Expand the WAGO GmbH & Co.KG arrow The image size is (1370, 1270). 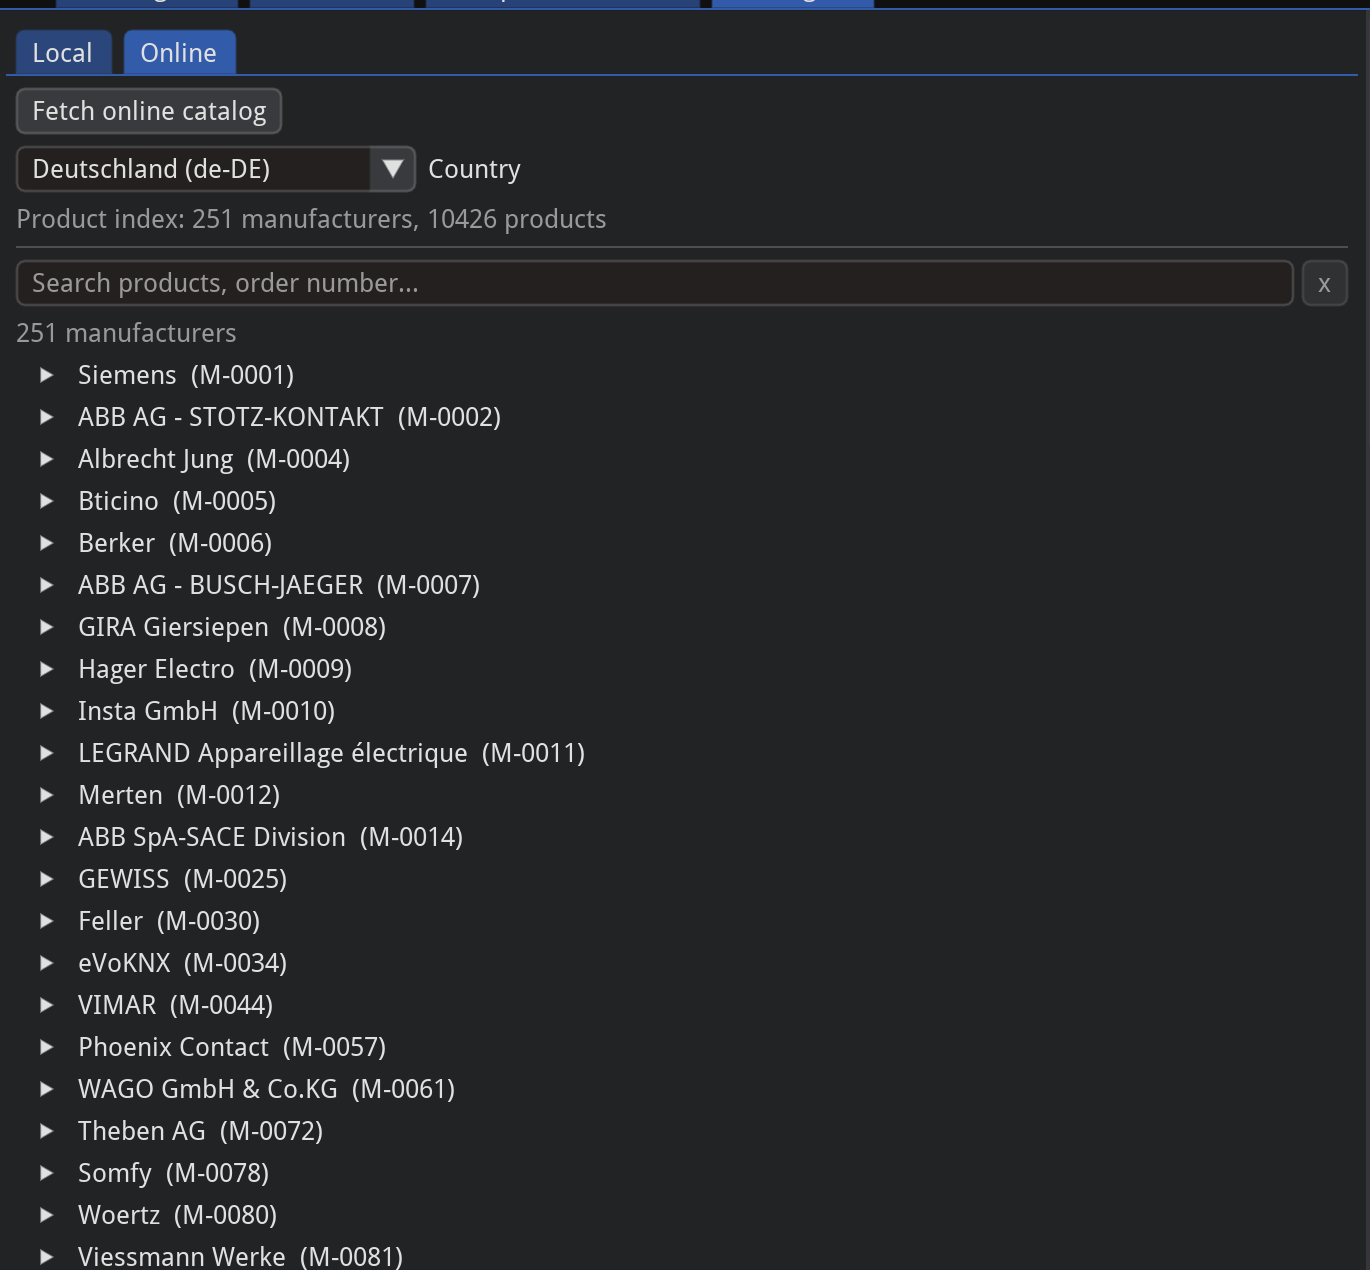46,1089
